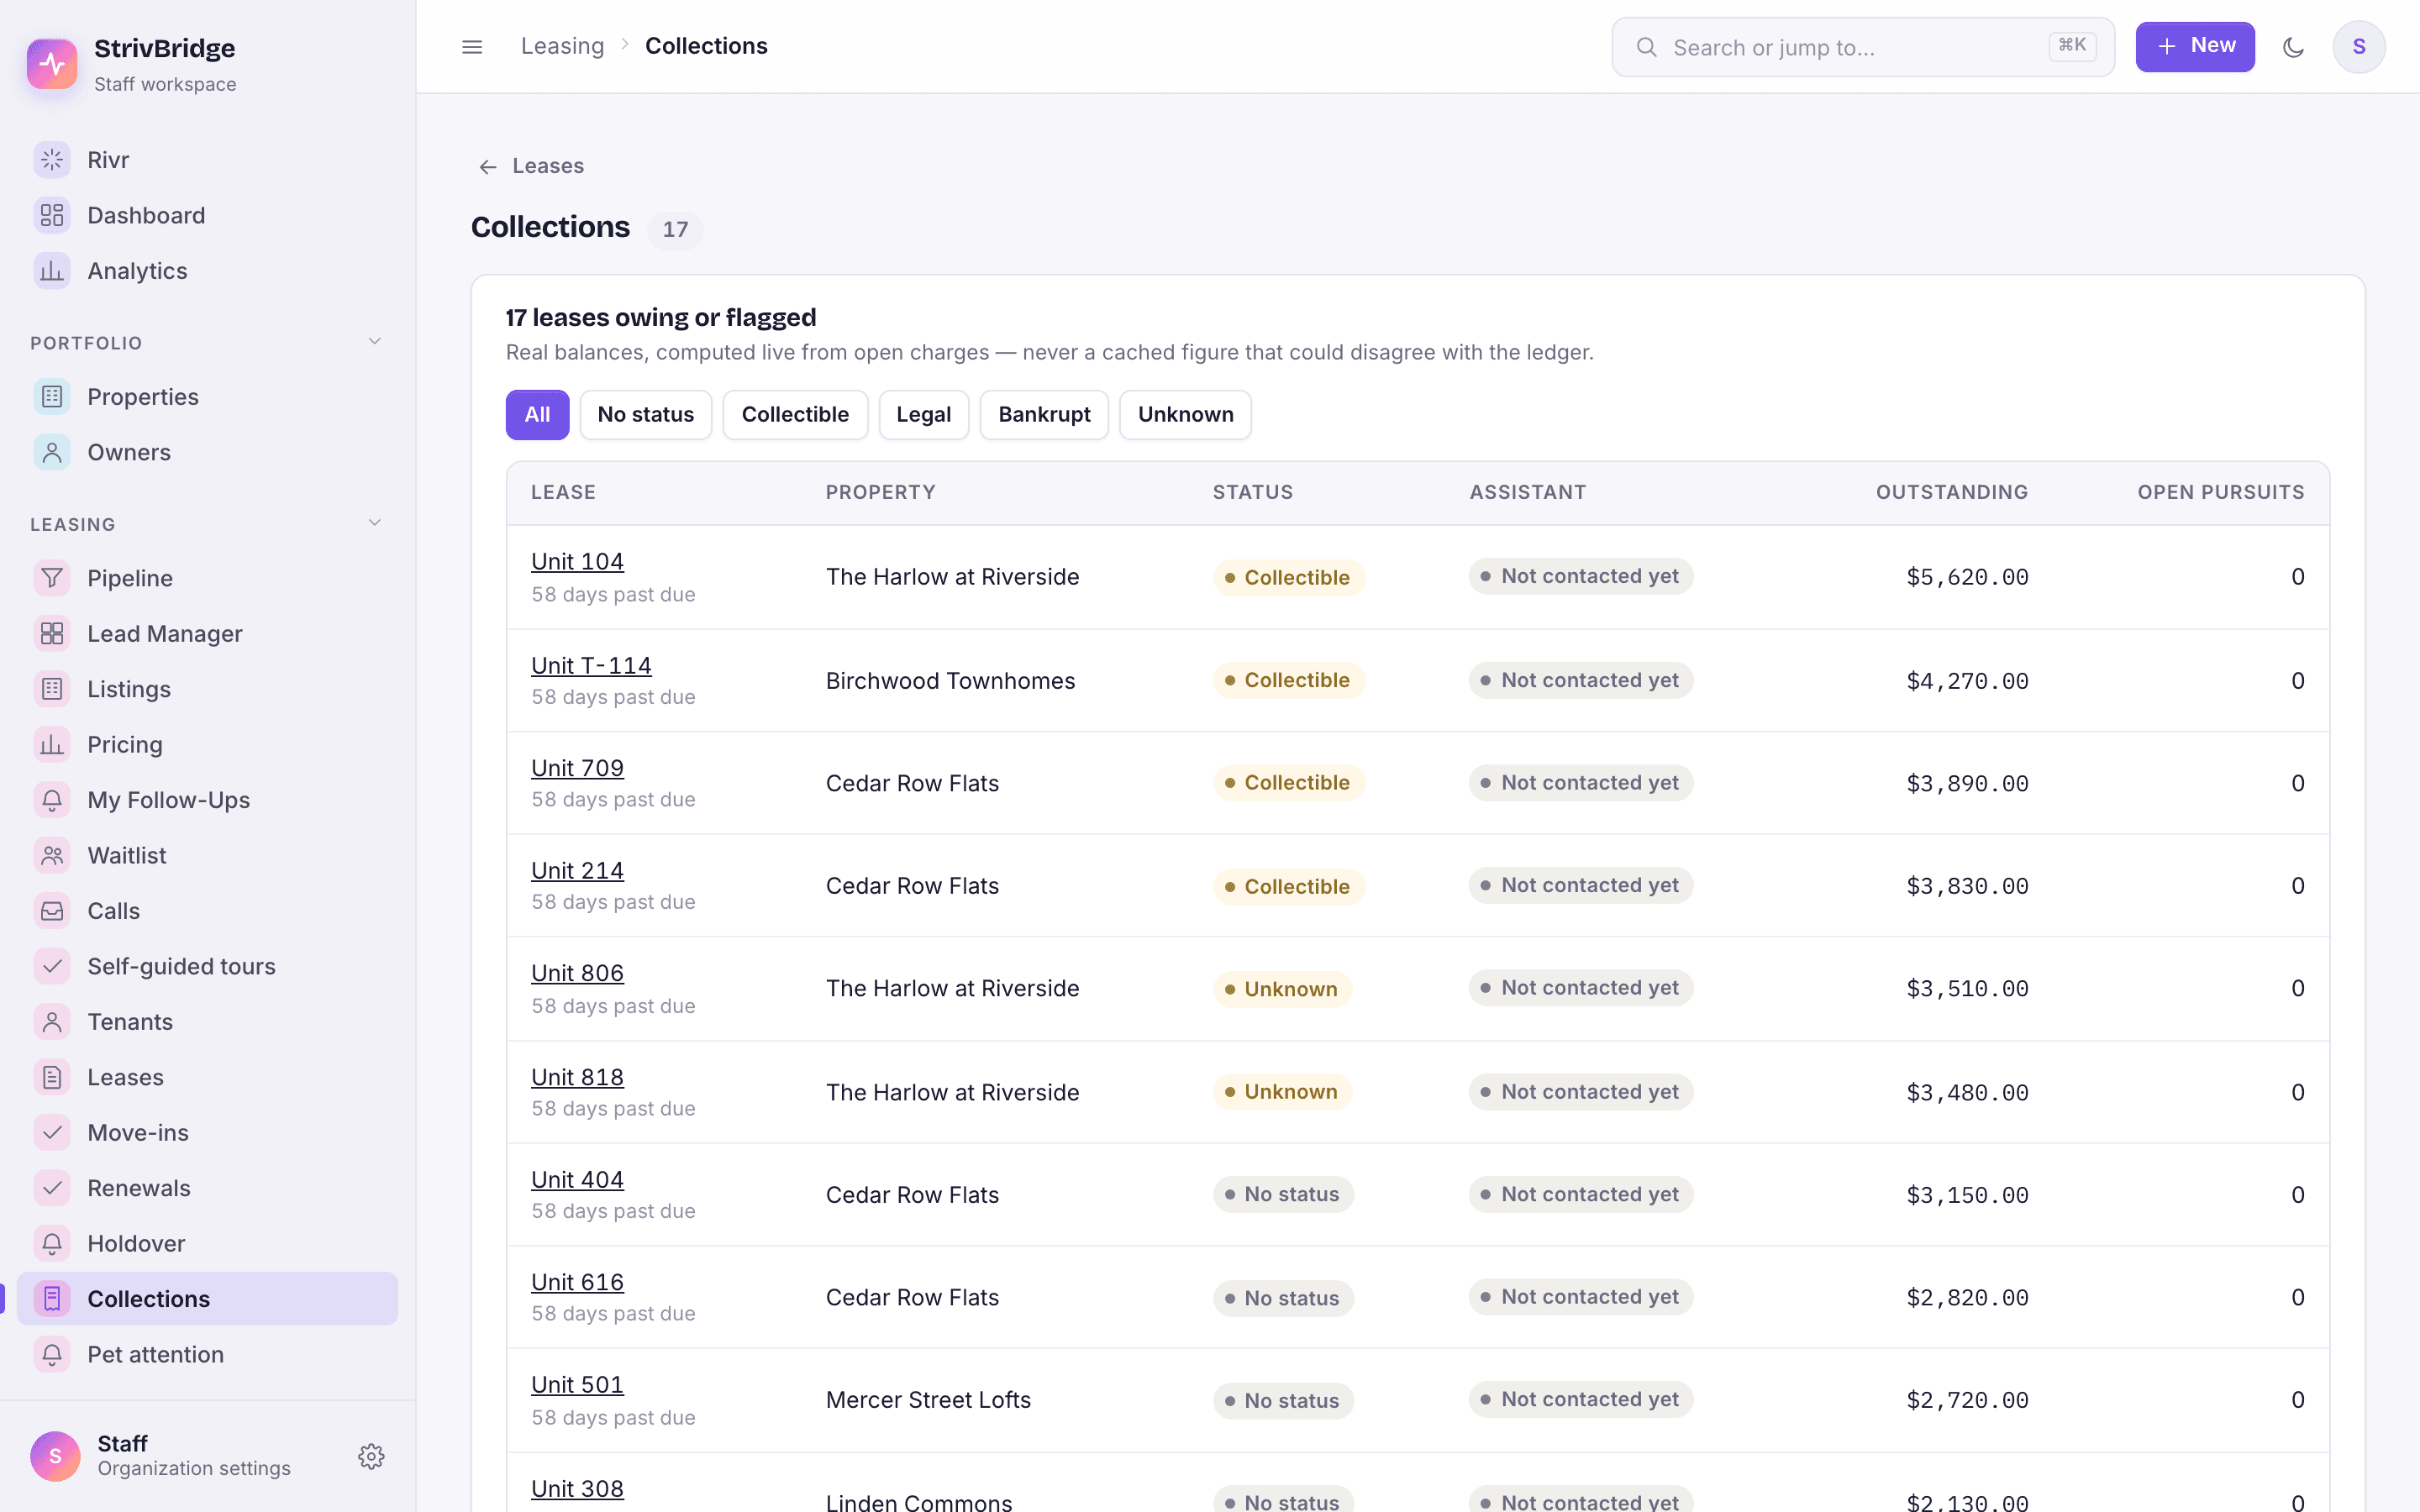Open Move-ins in the sidebar
Screen dimensions: 2420x1512
(208, 1133)
